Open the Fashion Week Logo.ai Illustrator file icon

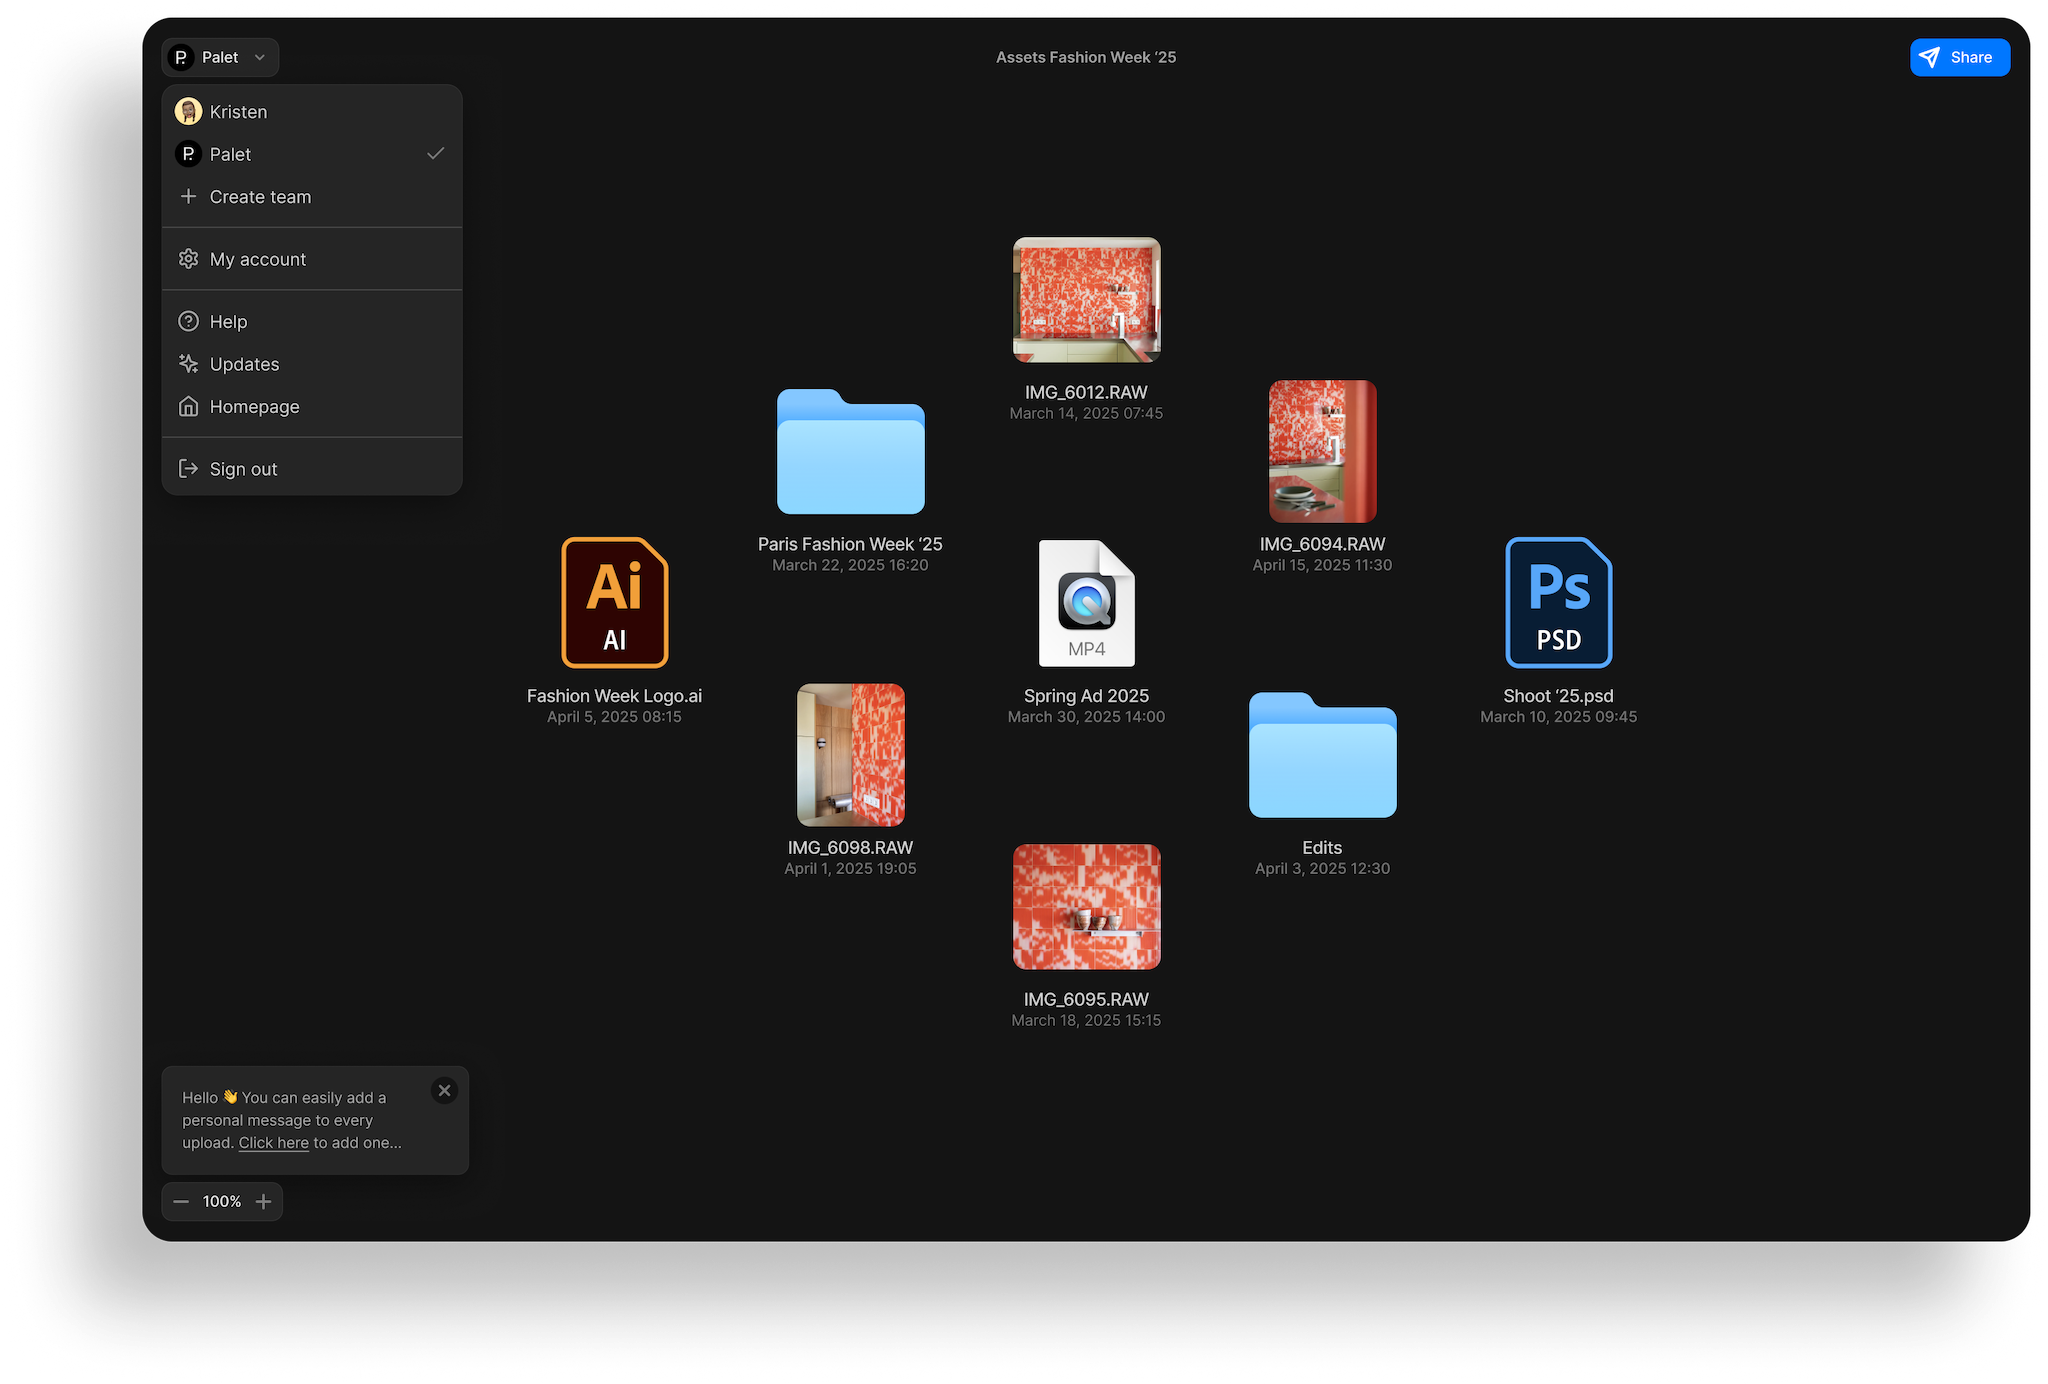coord(614,603)
